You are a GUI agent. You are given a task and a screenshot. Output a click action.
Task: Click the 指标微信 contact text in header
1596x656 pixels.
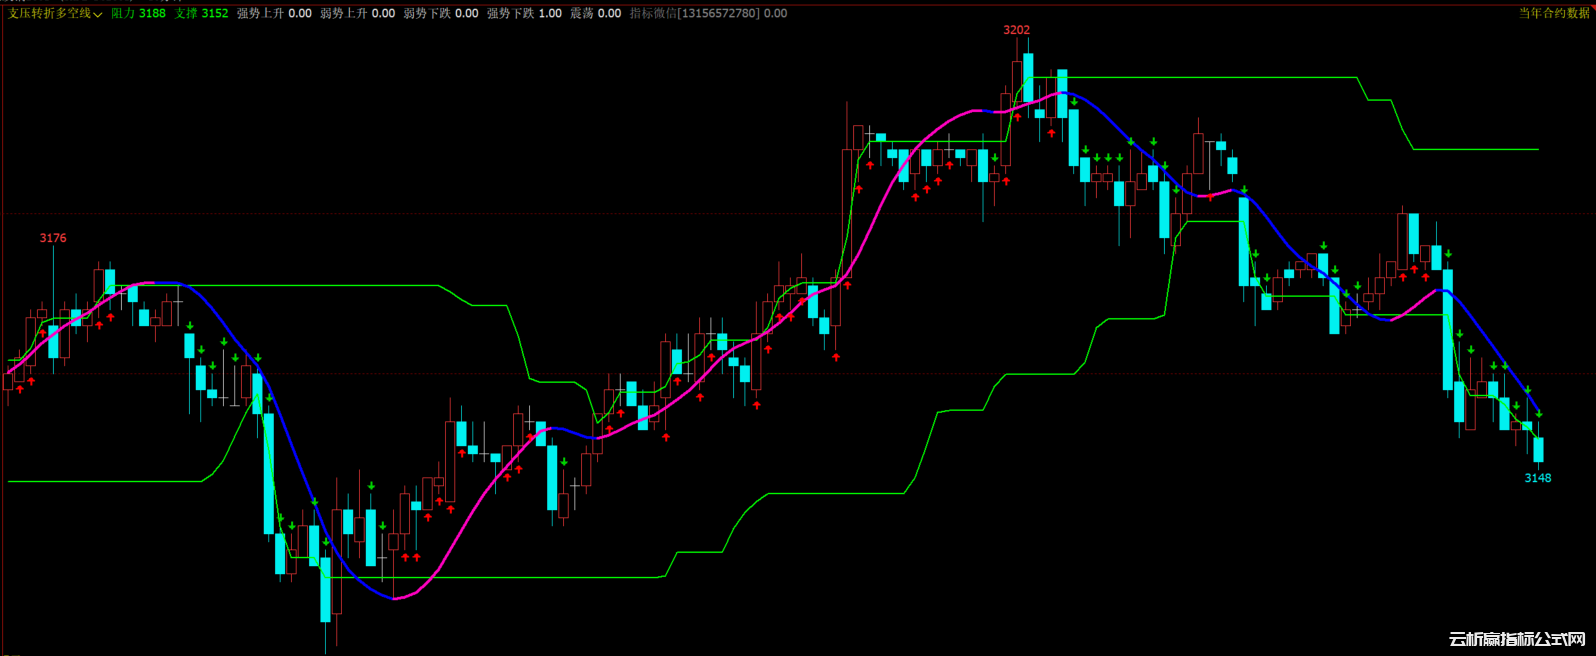pyautogui.click(x=708, y=13)
